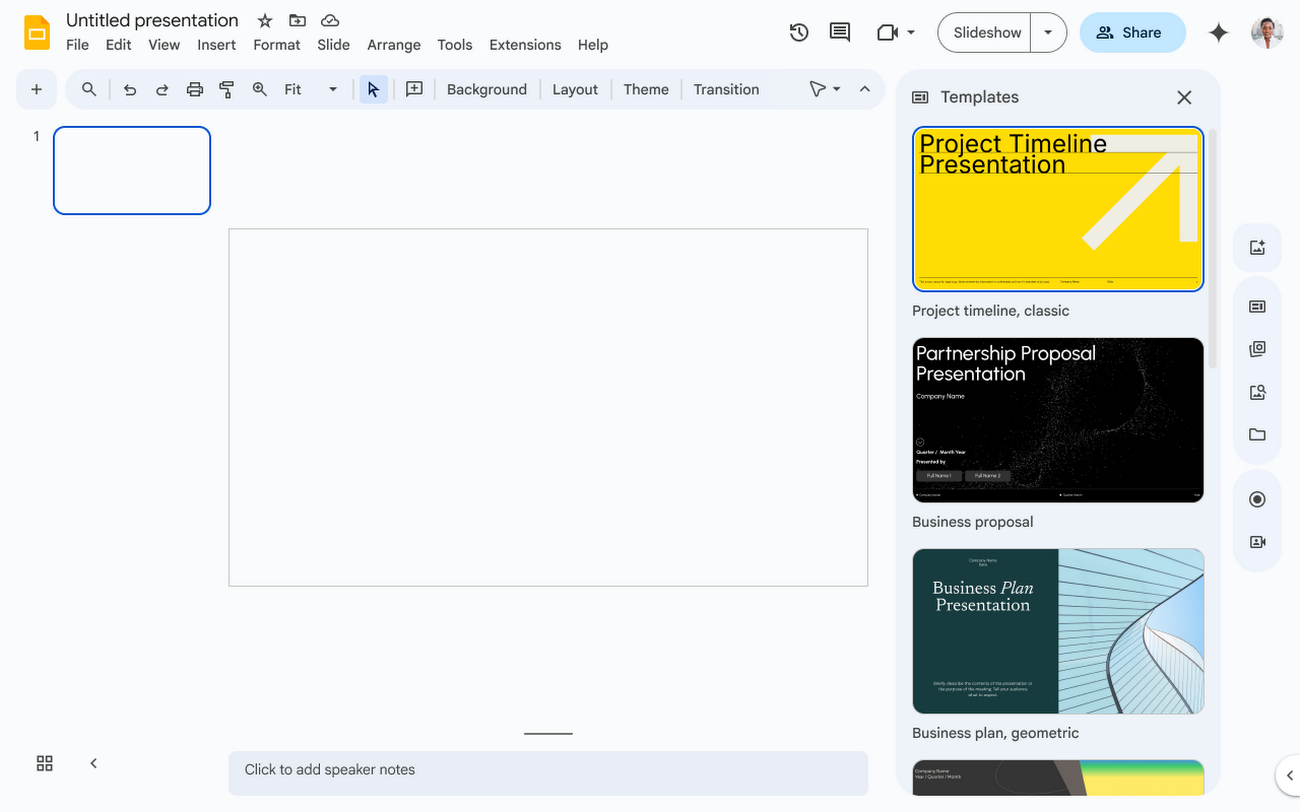Click to add speaker notes
The height and width of the screenshot is (812, 1300).
point(548,773)
